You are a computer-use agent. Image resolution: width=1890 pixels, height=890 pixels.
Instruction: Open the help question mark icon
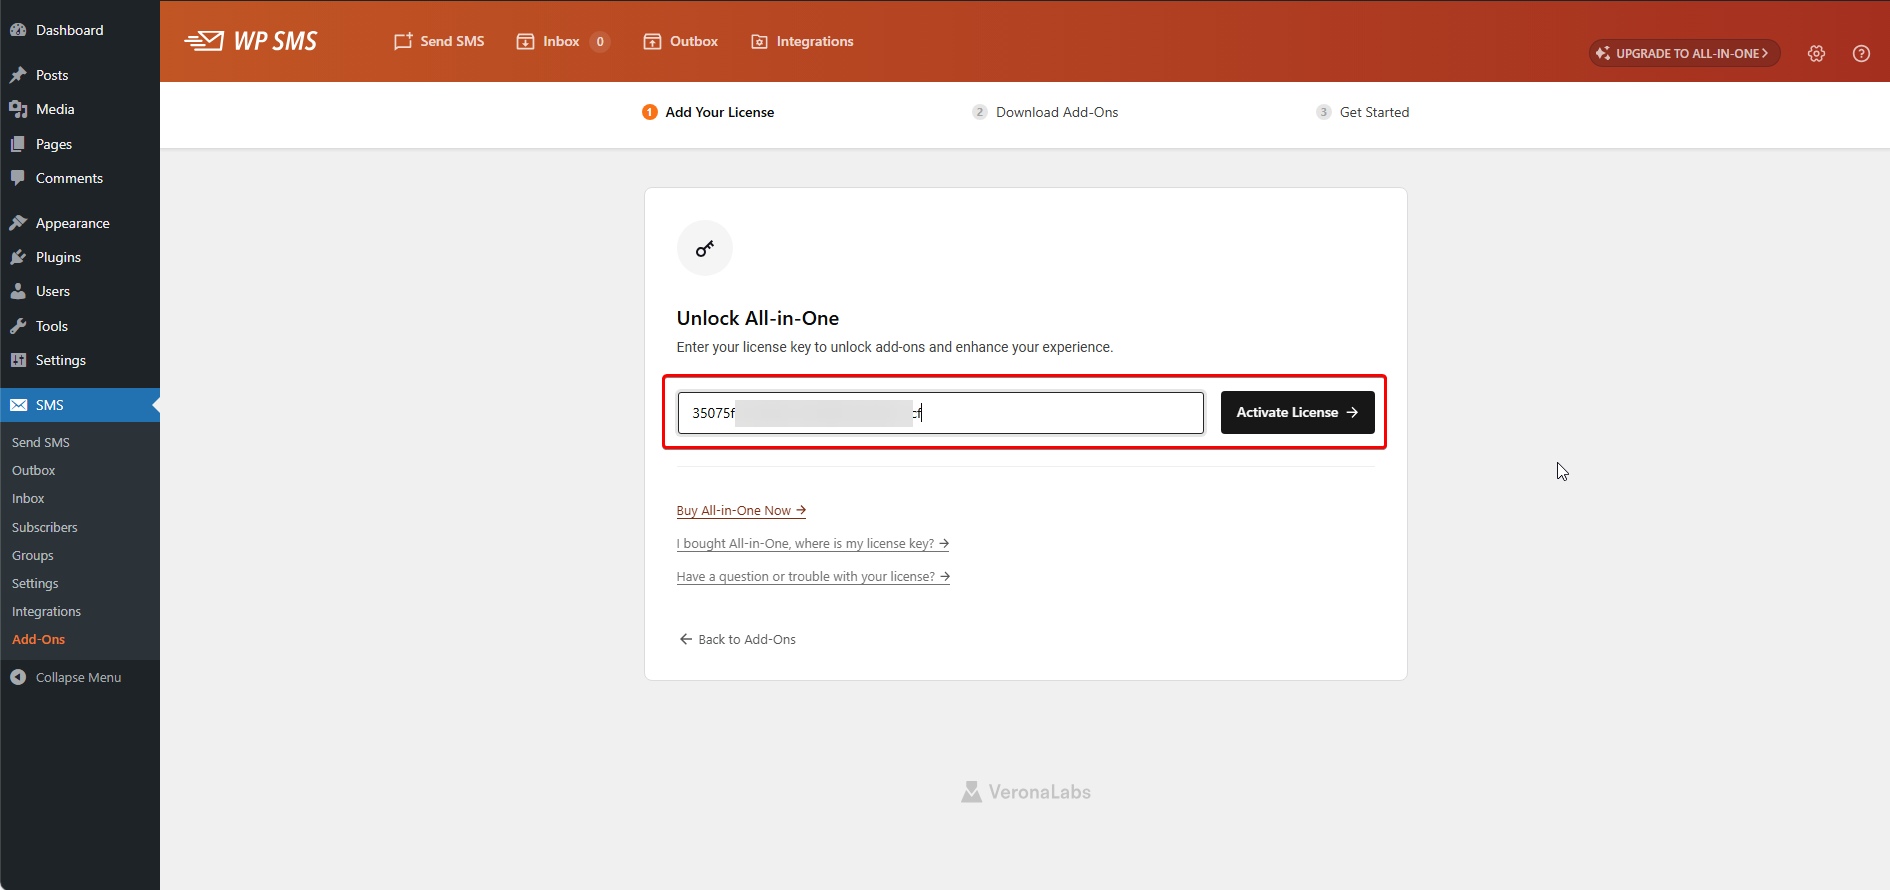[x=1861, y=54]
